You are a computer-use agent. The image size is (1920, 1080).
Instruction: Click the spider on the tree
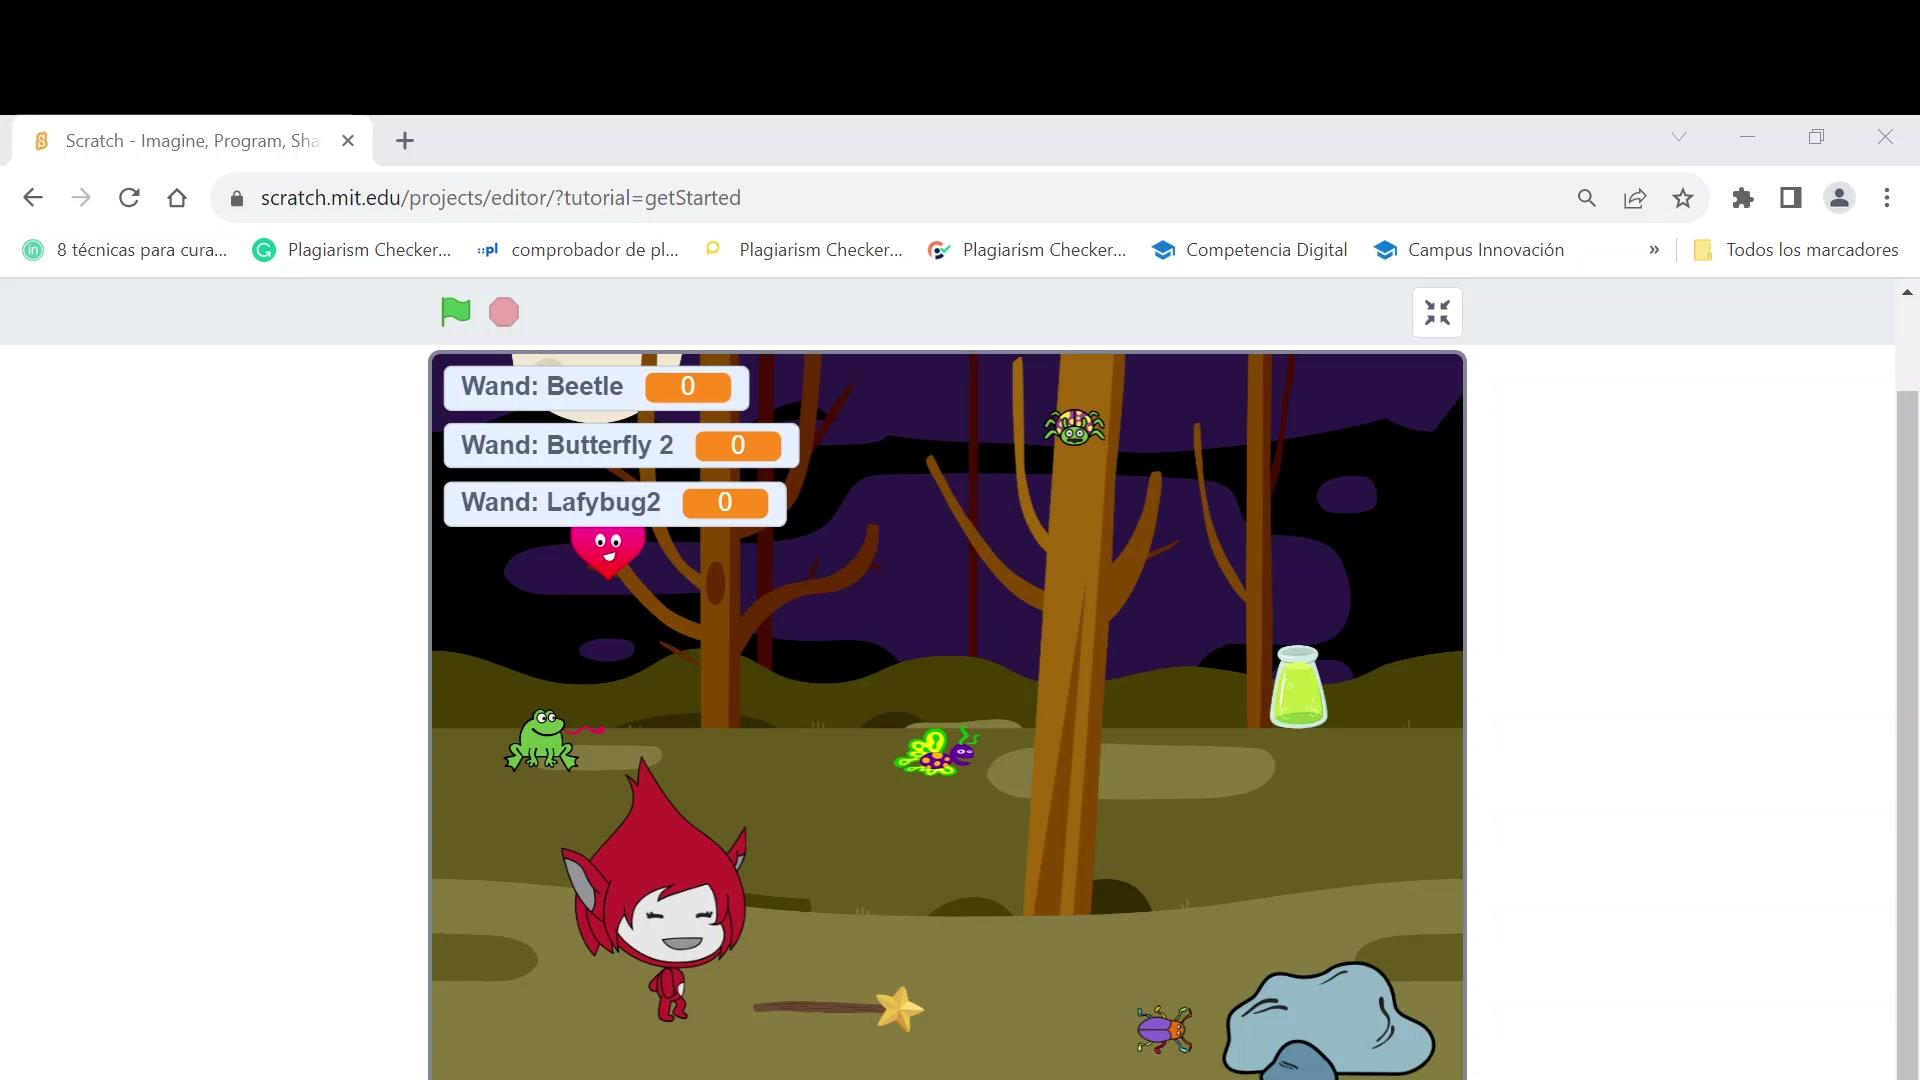click(x=1074, y=427)
